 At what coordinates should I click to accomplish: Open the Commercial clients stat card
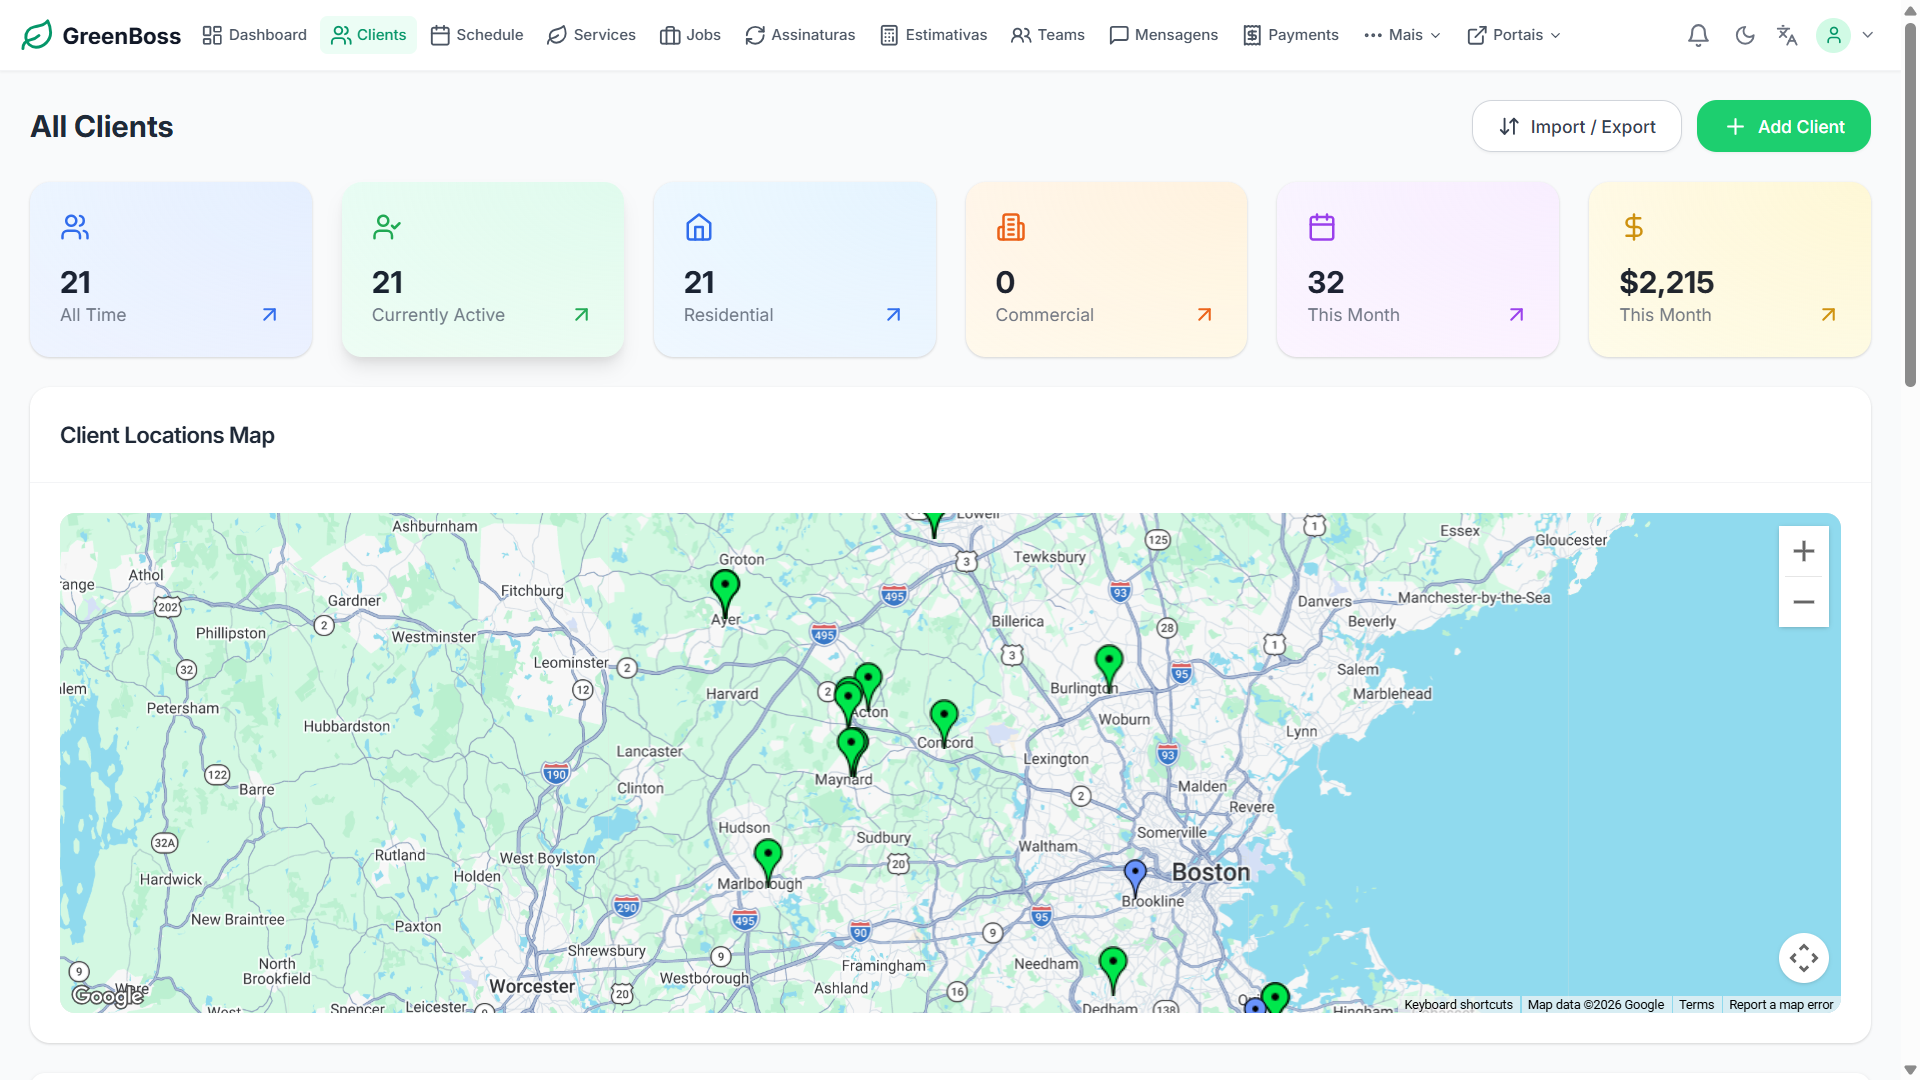tap(1105, 269)
